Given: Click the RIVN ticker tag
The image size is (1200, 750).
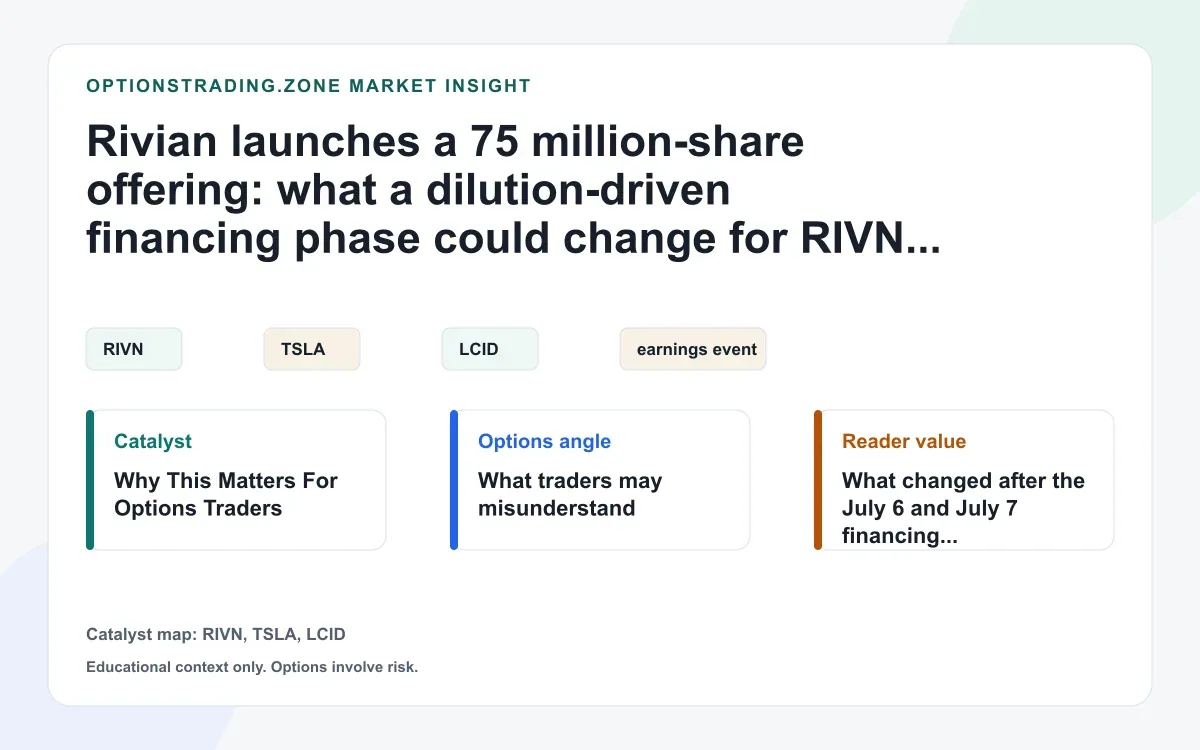Looking at the screenshot, I should (x=134, y=349).
